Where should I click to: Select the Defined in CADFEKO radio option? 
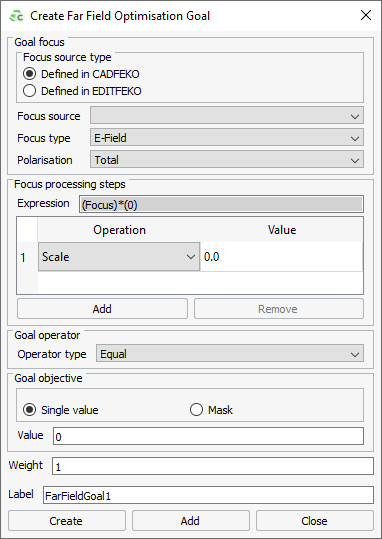pos(29,74)
